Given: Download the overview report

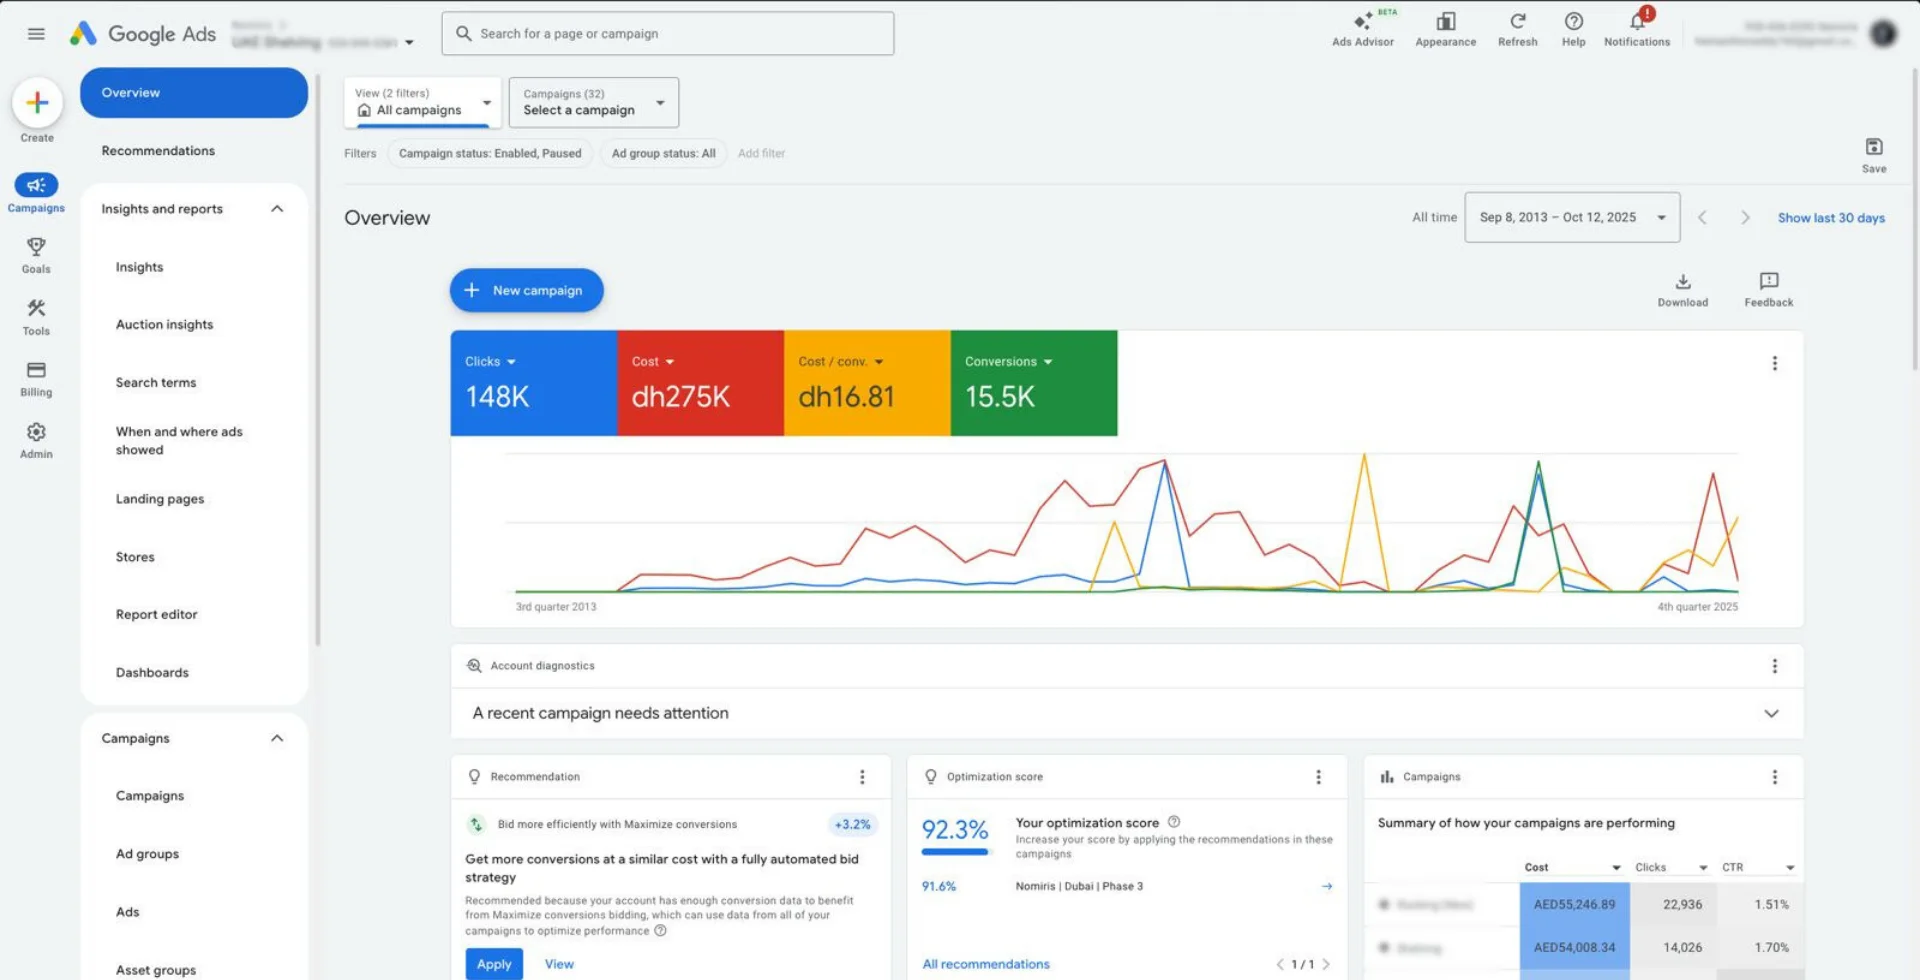Looking at the screenshot, I should (1682, 283).
